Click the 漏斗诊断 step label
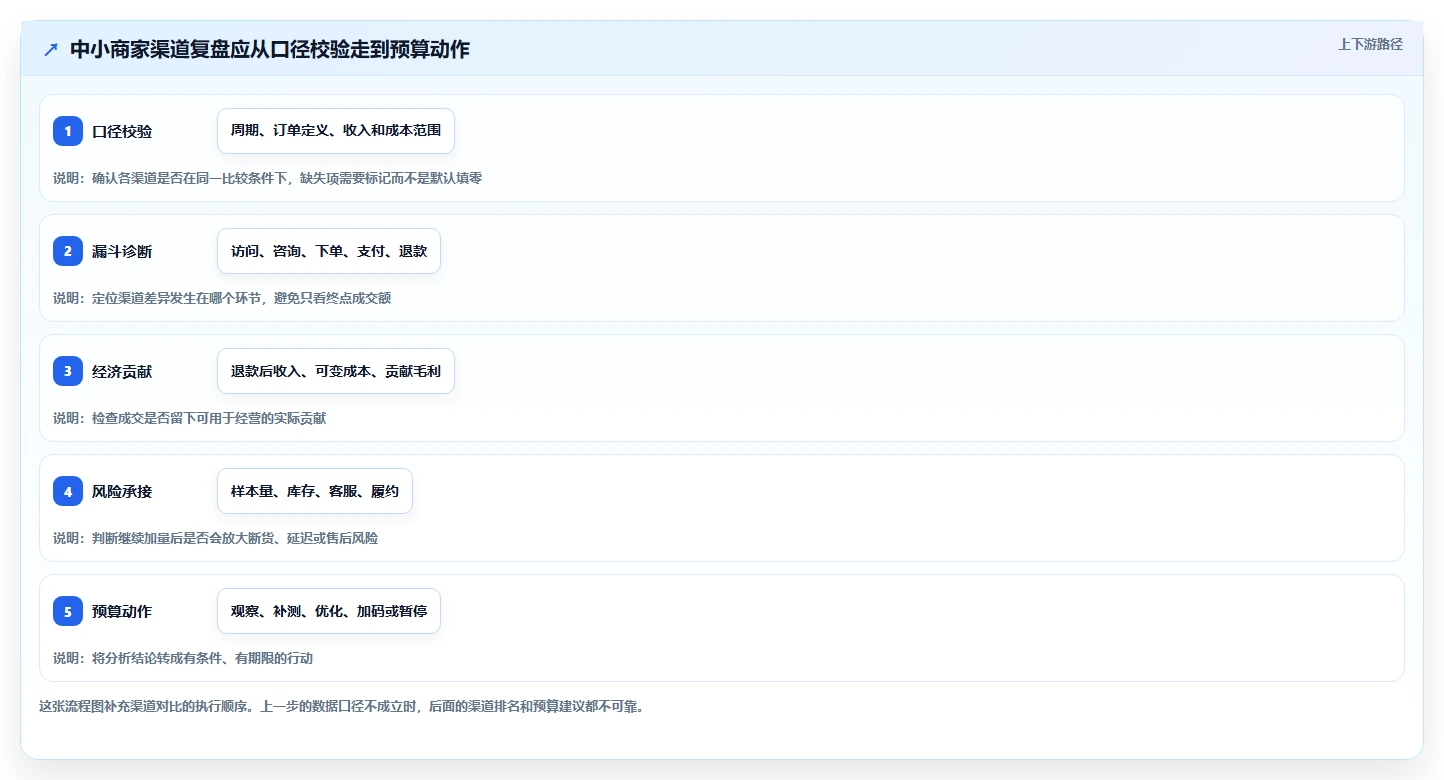 click(122, 252)
